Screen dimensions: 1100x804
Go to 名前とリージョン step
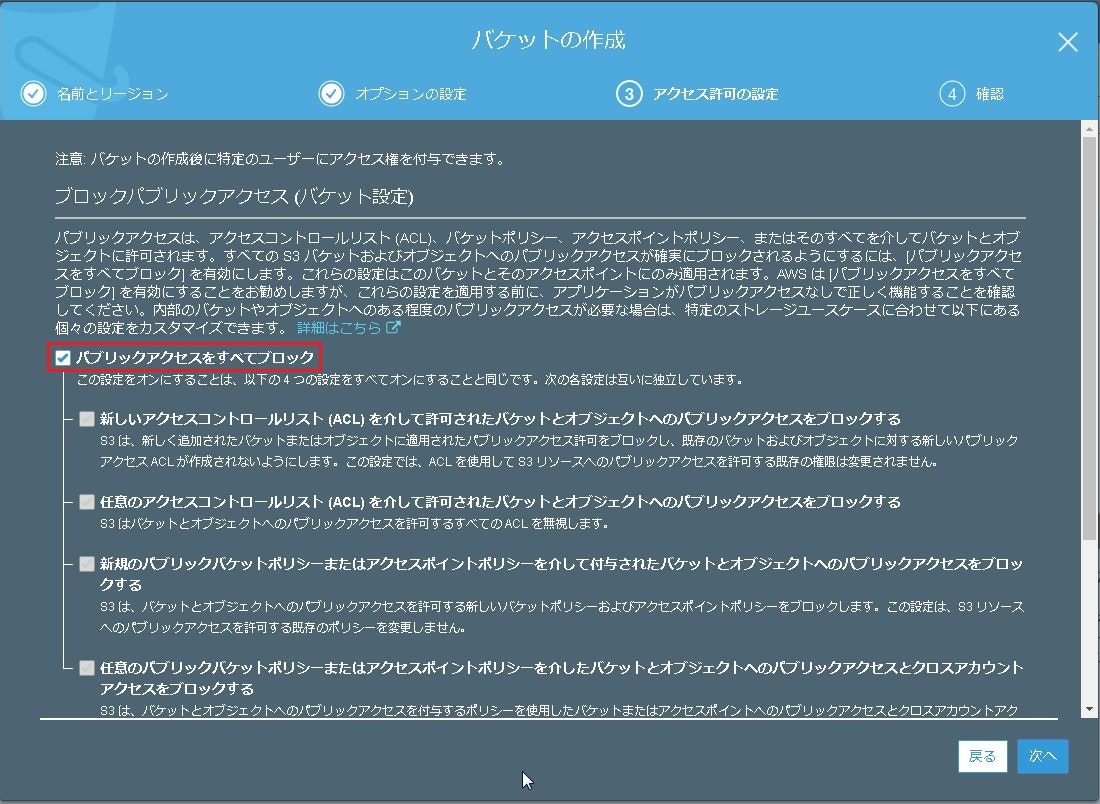point(113,94)
